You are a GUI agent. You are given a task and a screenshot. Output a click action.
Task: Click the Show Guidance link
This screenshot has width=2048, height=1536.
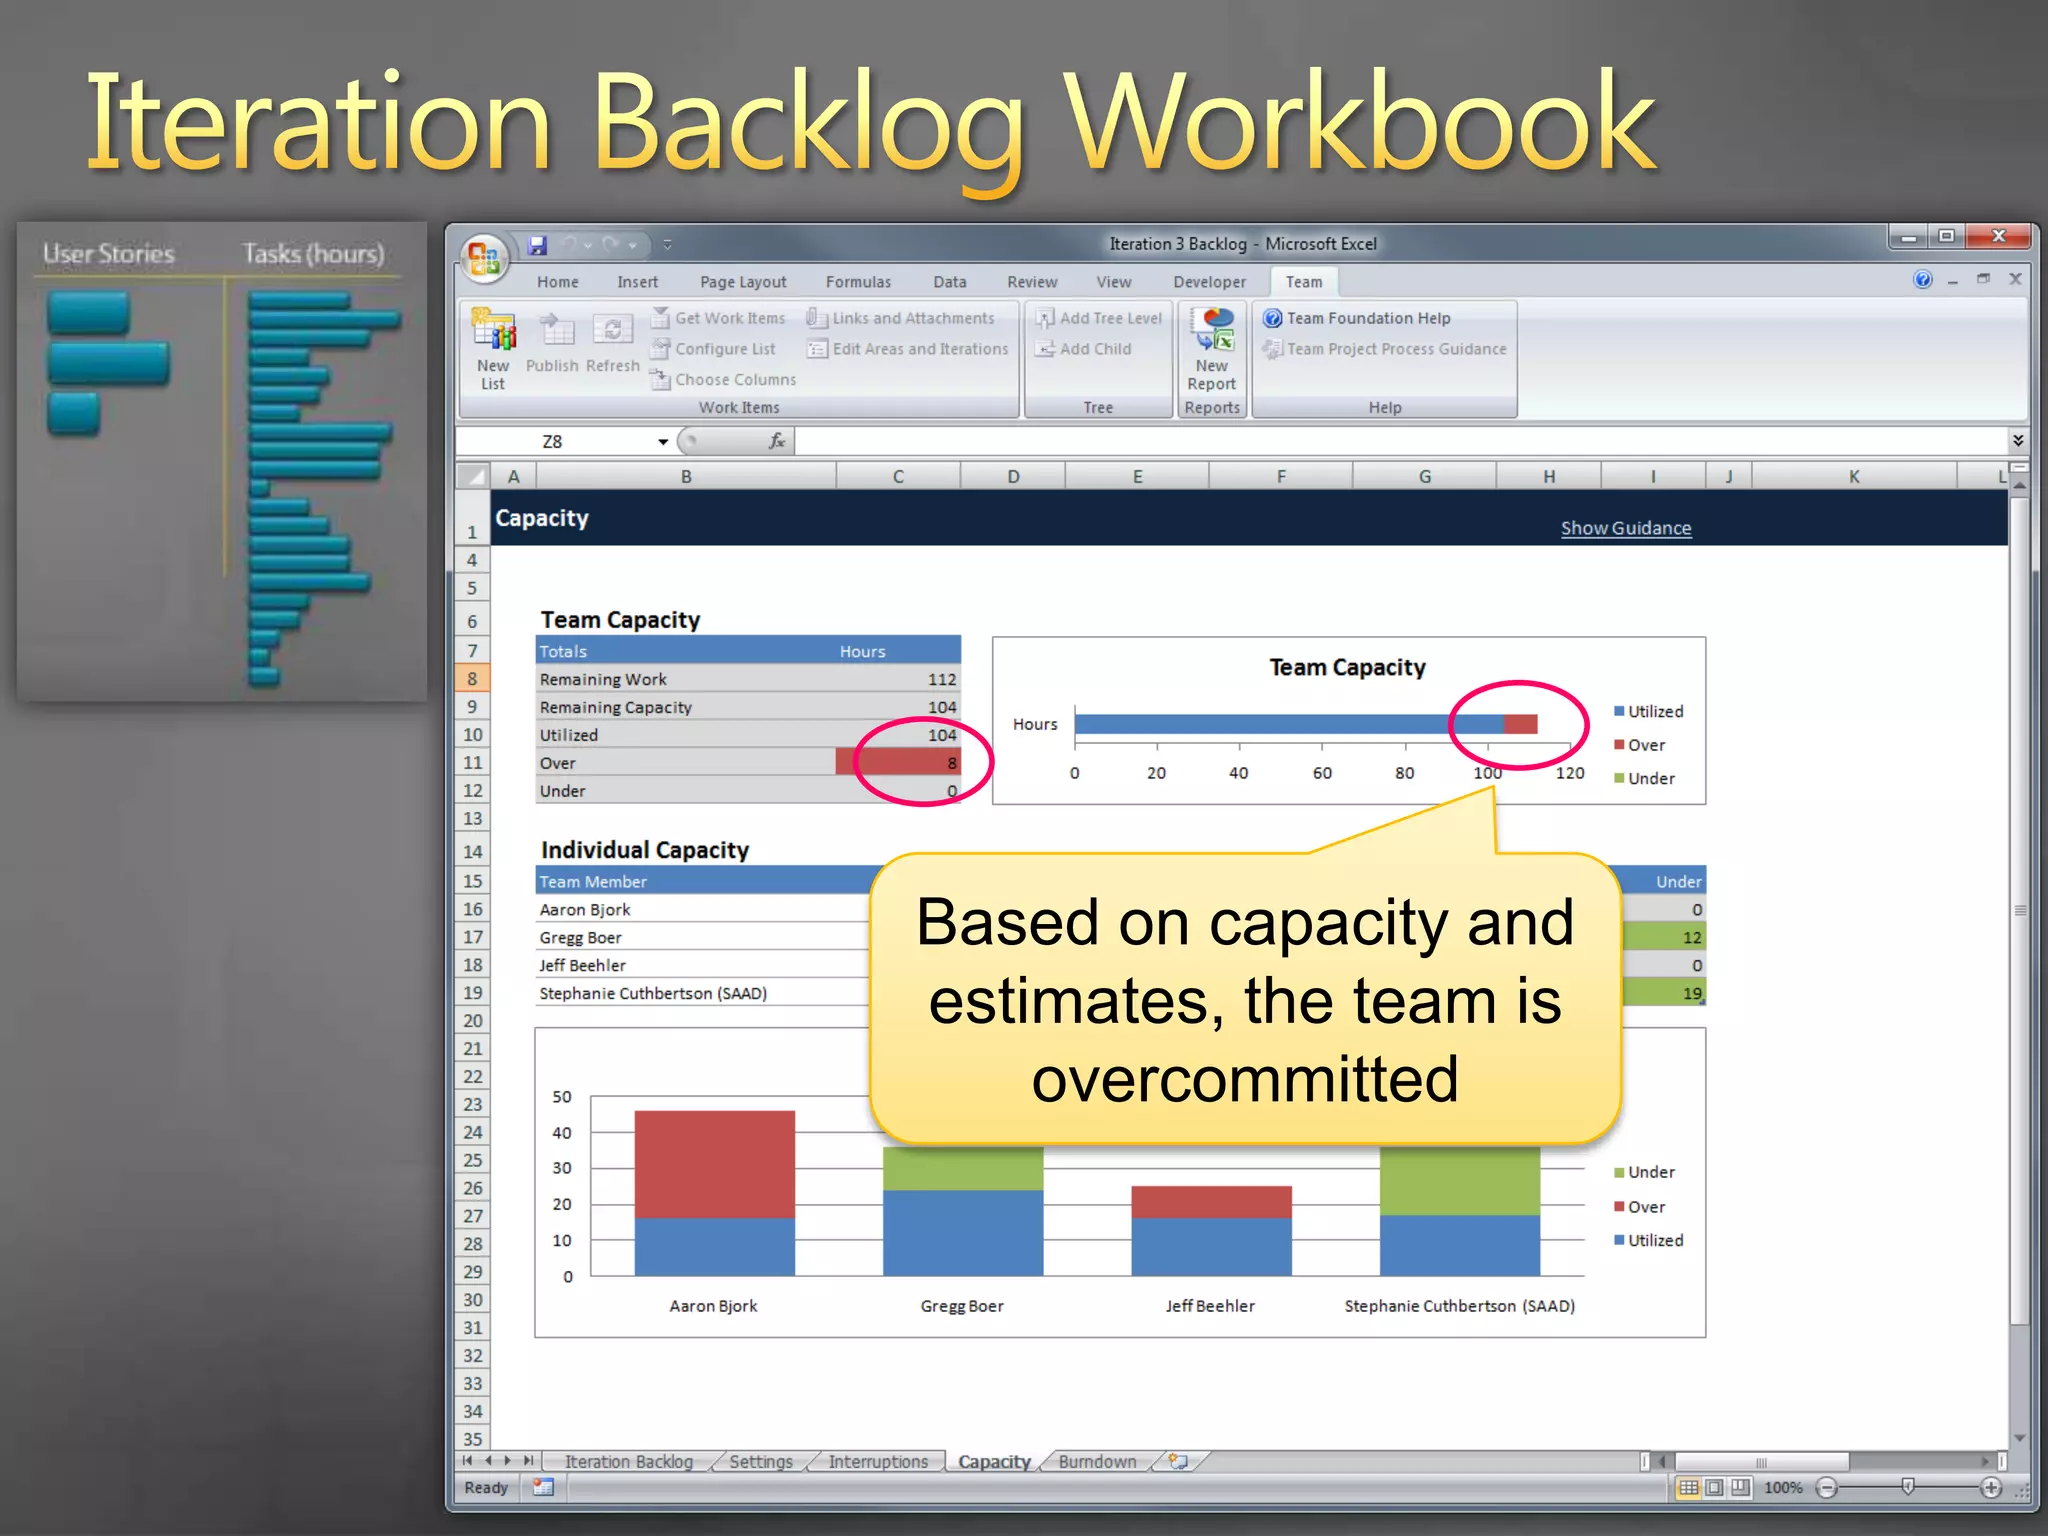tap(1626, 528)
